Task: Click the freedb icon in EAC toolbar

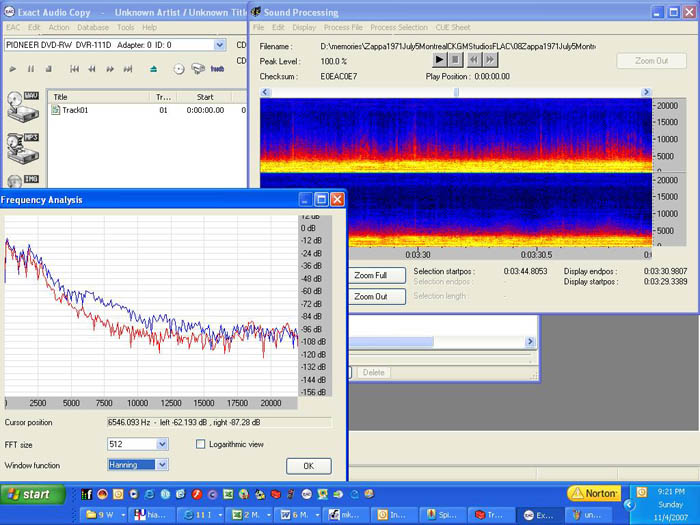Action: (x=217, y=69)
